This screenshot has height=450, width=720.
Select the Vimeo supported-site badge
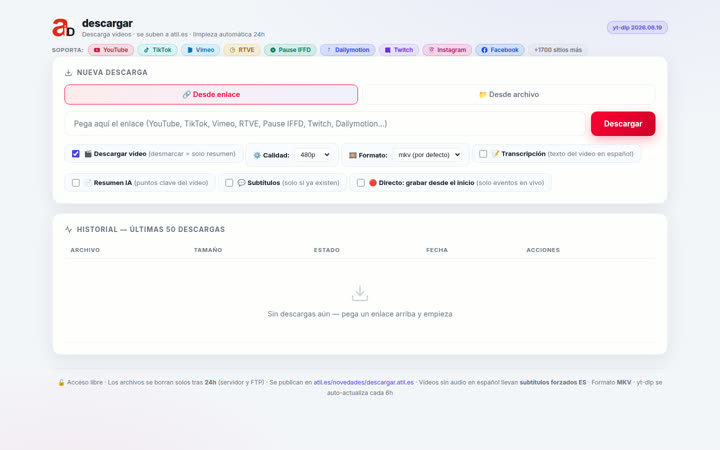tap(201, 50)
